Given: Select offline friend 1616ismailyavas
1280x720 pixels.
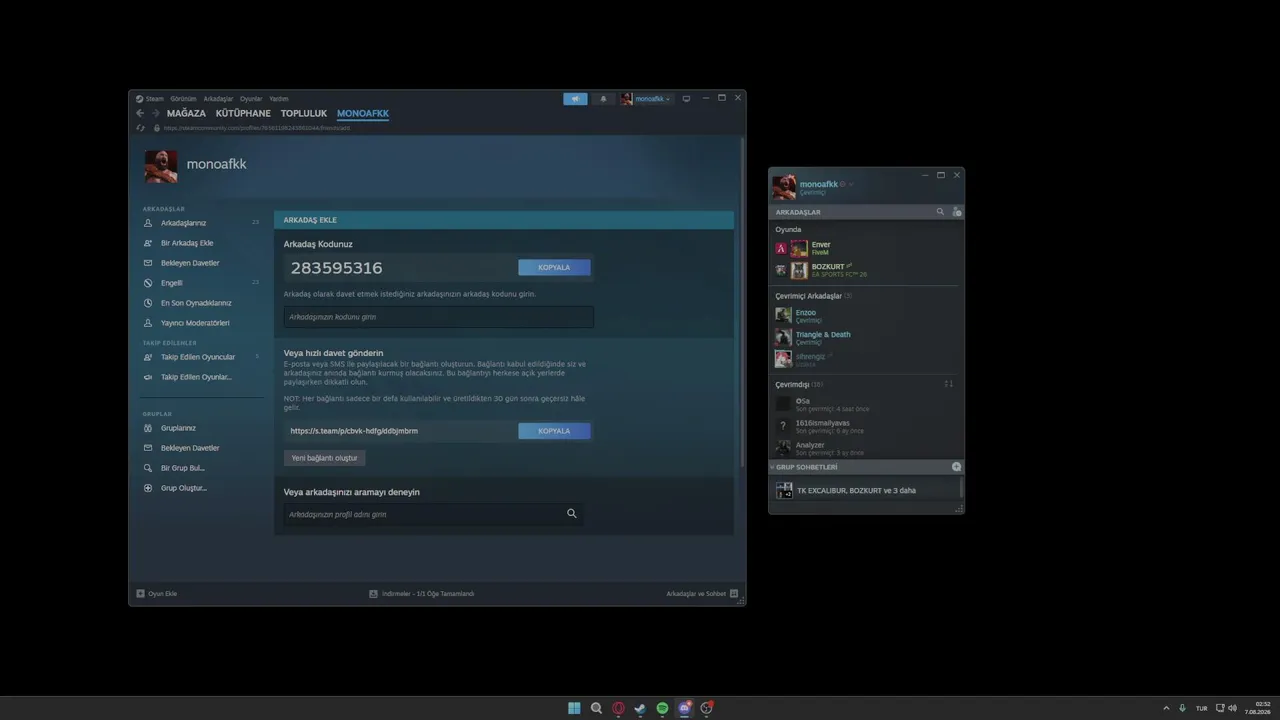Looking at the screenshot, I should (x=866, y=426).
